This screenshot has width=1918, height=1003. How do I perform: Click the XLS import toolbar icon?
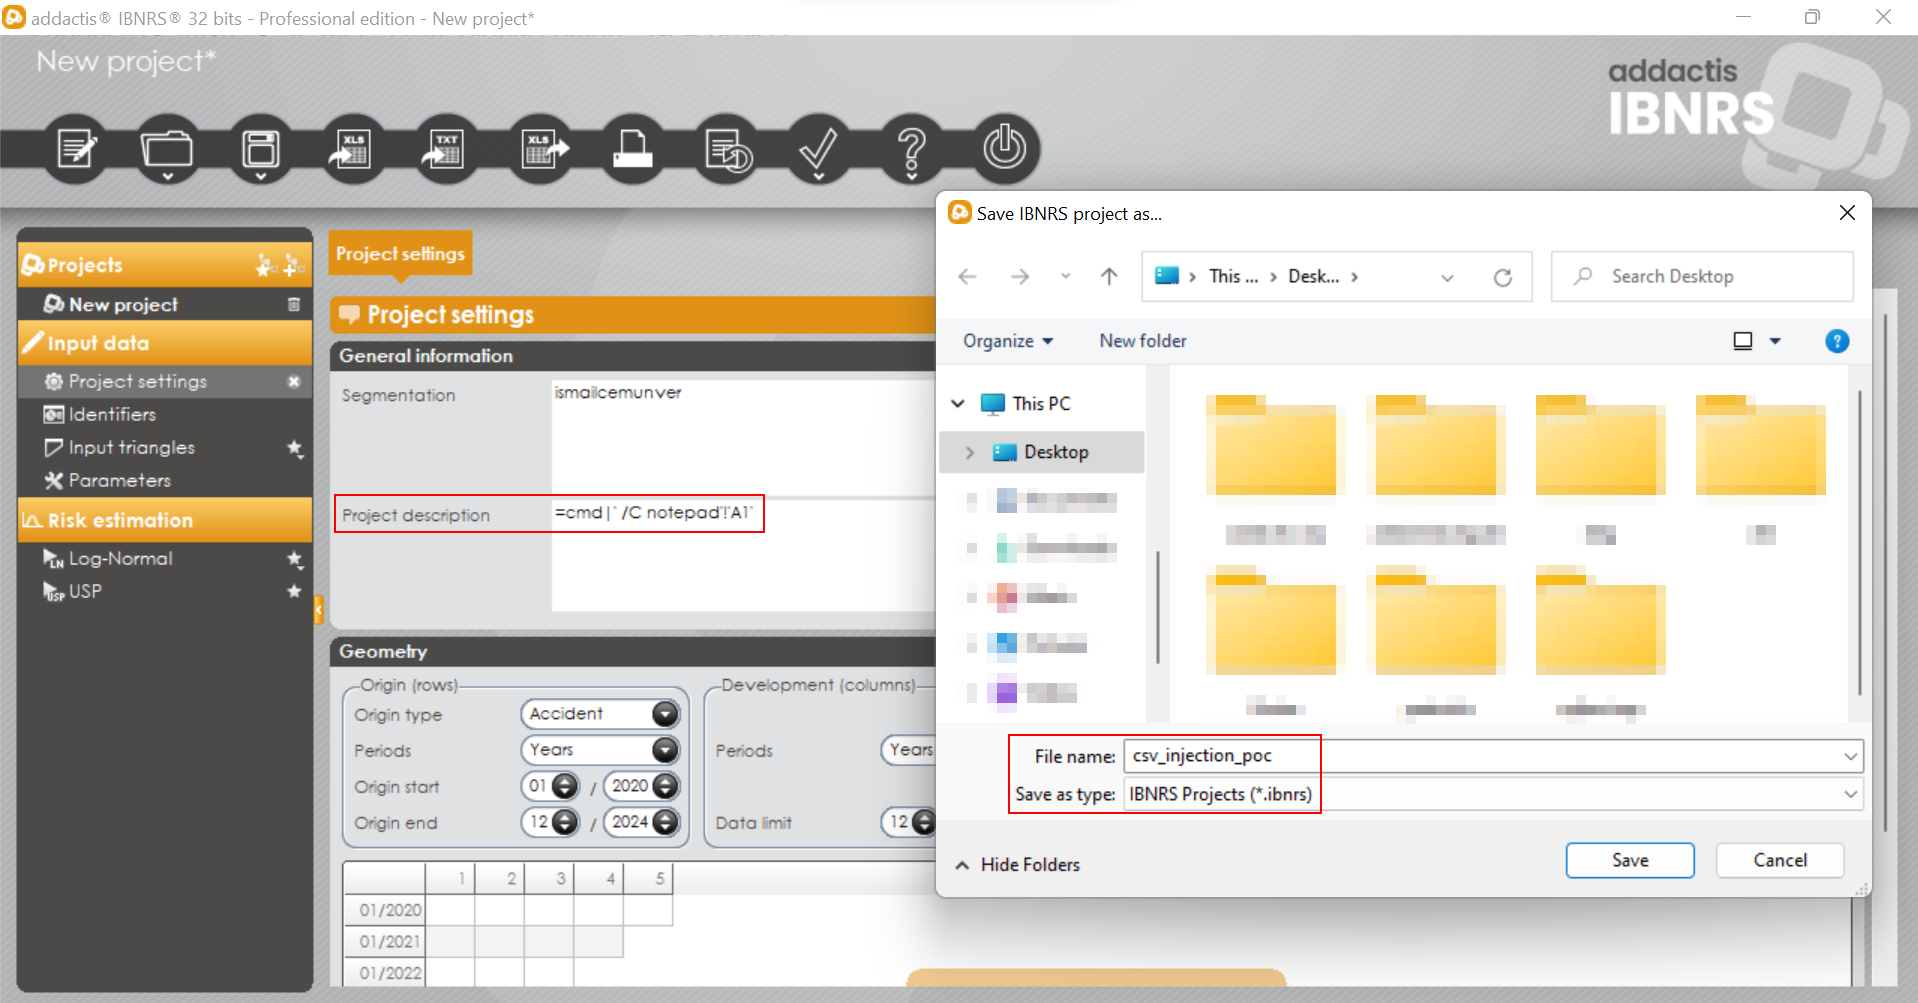point(352,149)
